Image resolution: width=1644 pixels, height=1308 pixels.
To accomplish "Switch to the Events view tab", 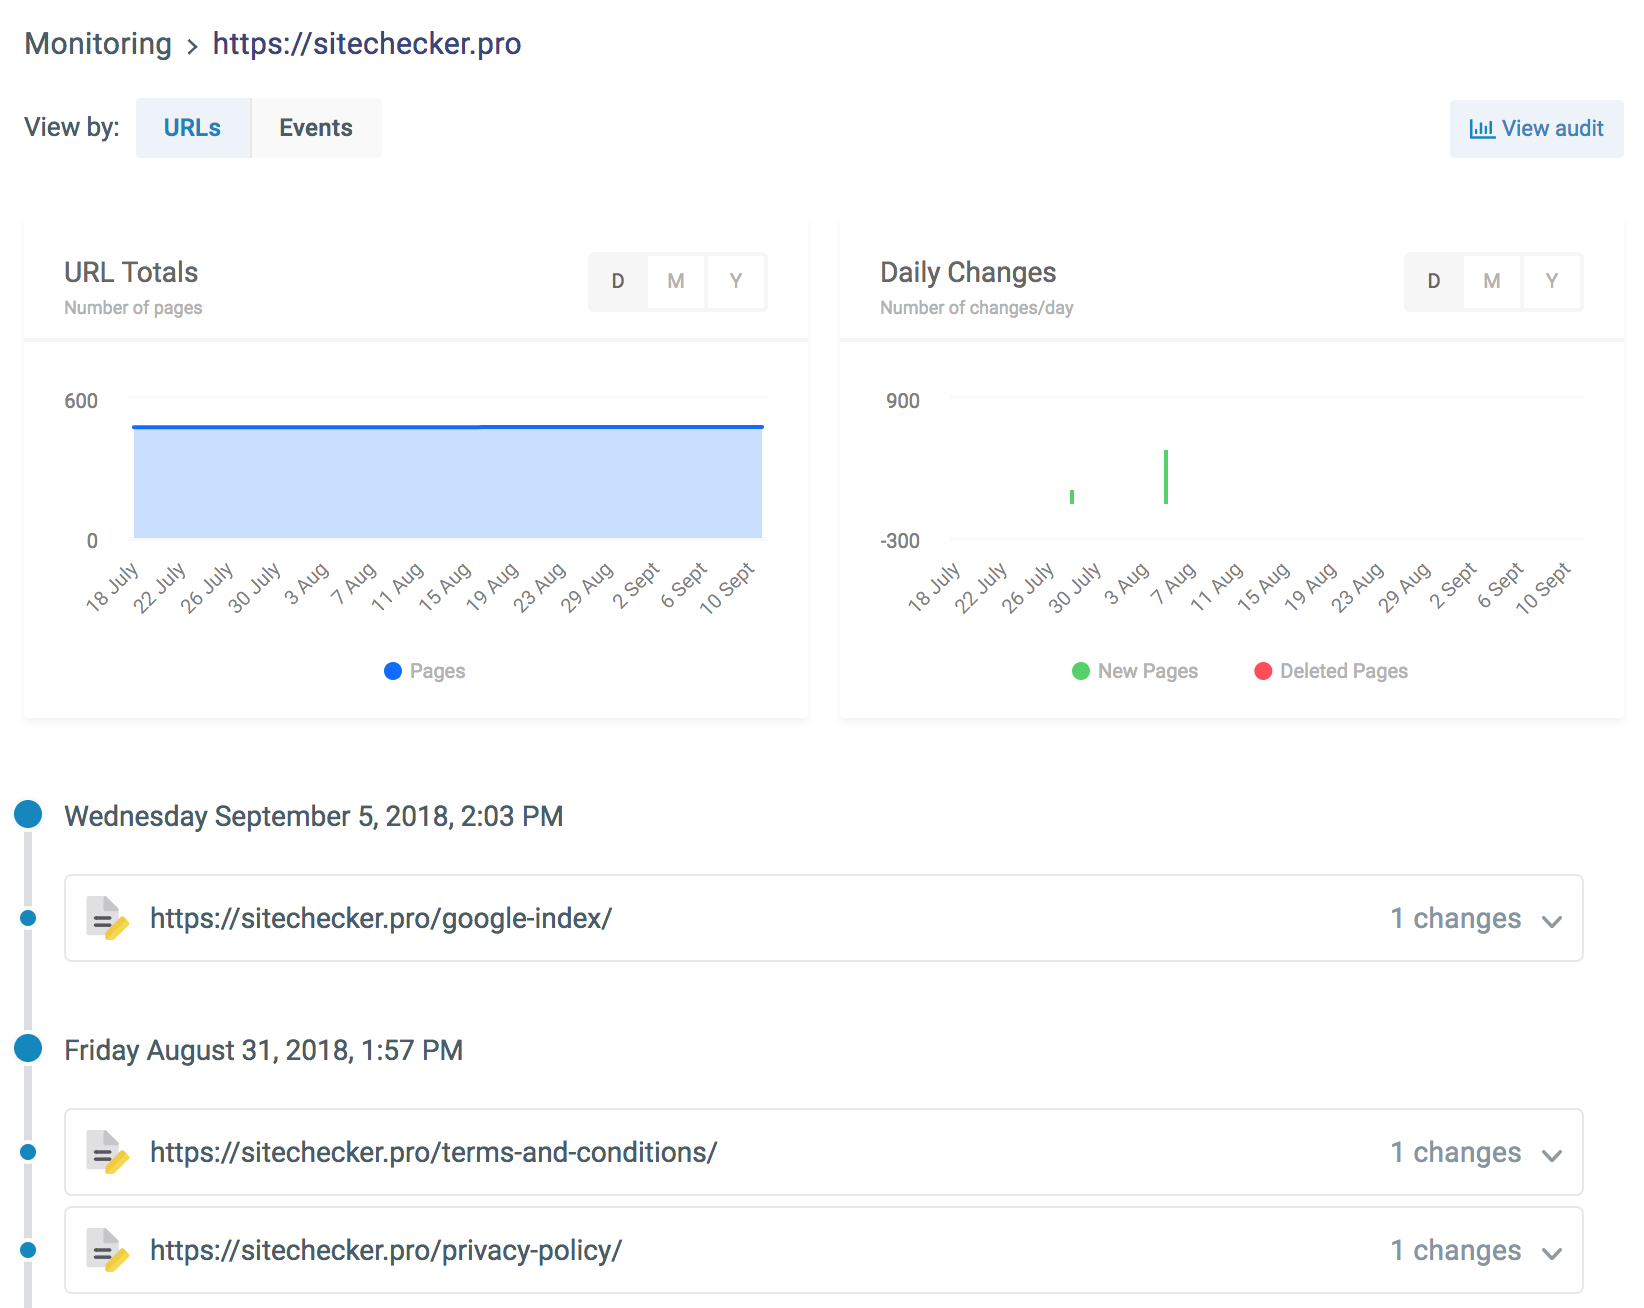I will pos(316,128).
